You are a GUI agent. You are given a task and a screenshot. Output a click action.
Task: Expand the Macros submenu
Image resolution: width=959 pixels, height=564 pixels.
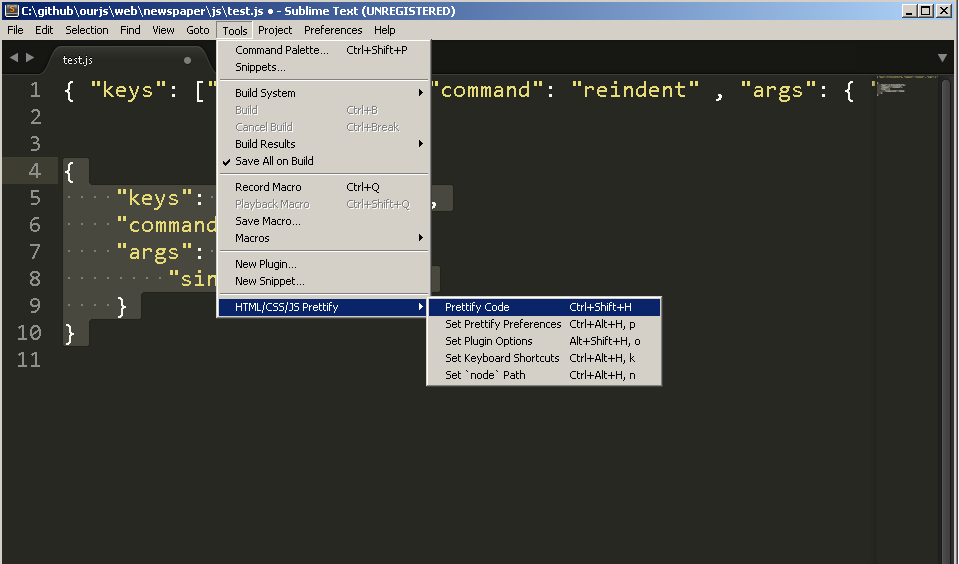coord(324,238)
